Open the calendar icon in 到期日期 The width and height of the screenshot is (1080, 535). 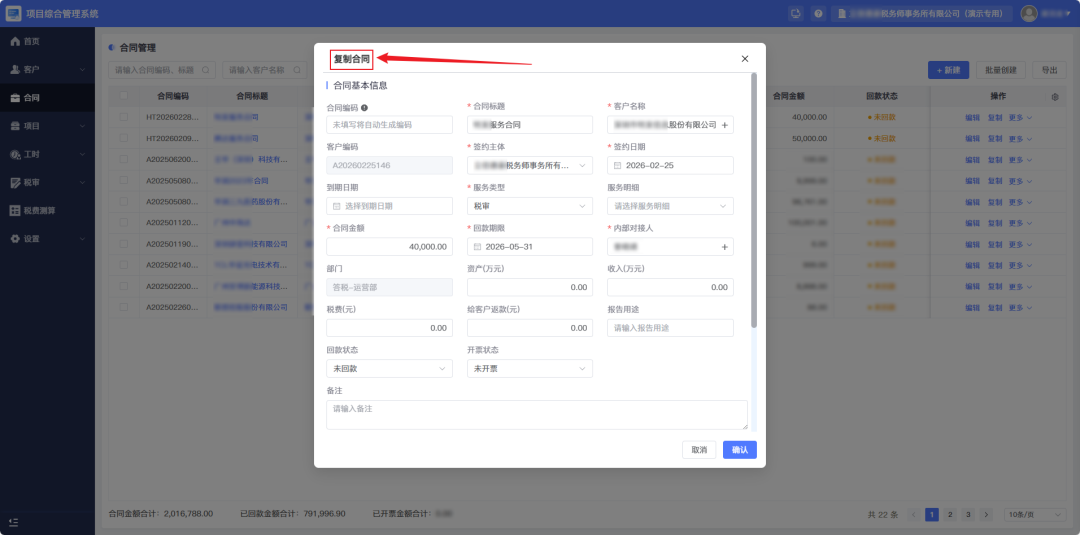337,206
